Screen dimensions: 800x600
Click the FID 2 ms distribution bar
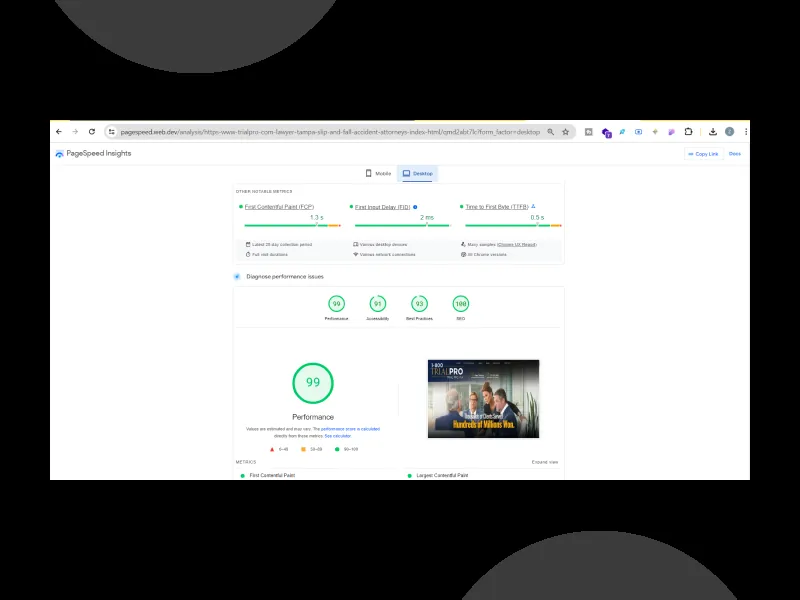[x=403, y=225]
